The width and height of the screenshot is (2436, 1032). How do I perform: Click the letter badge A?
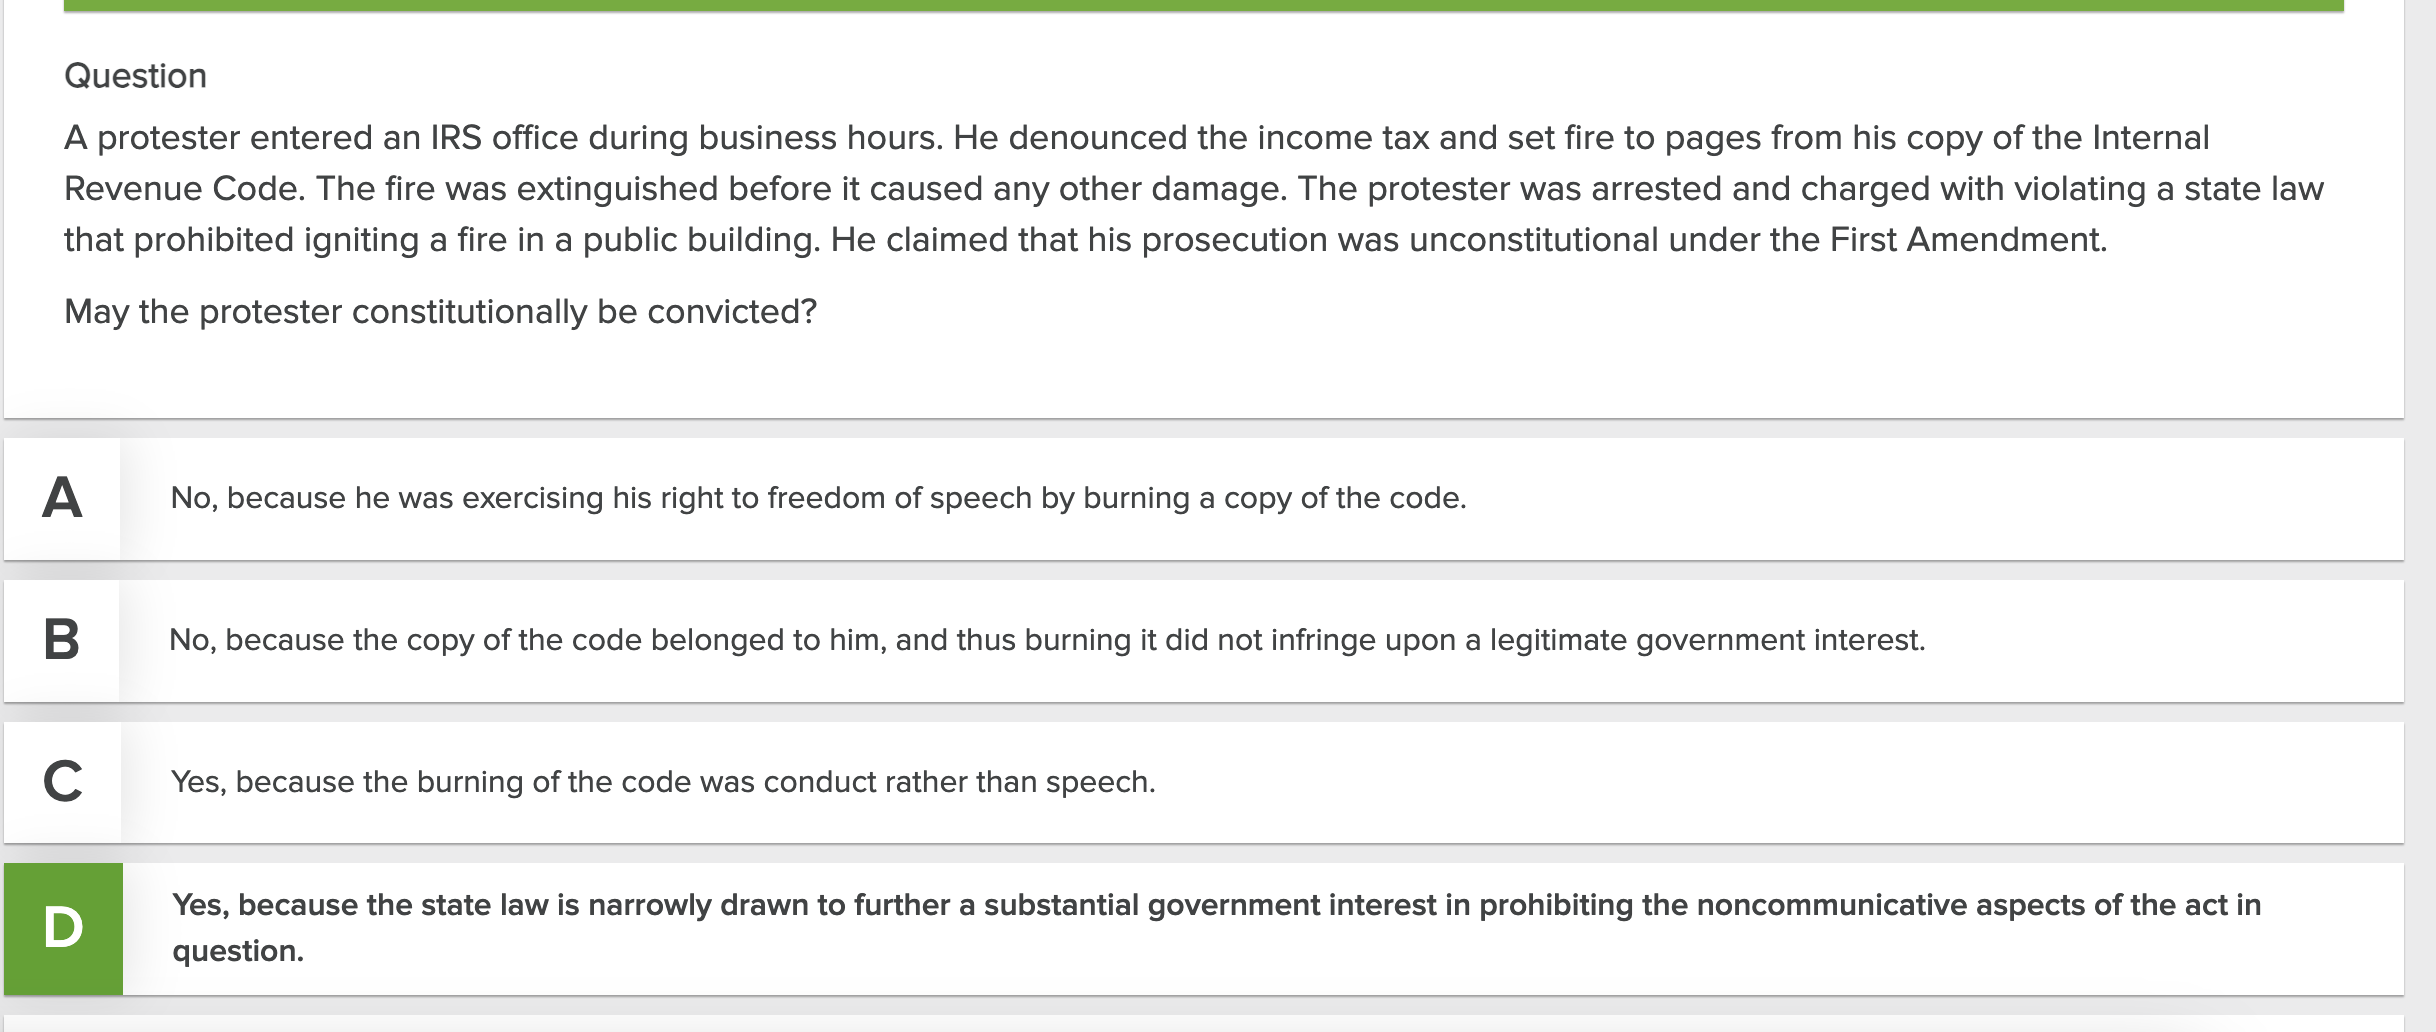tap(62, 497)
